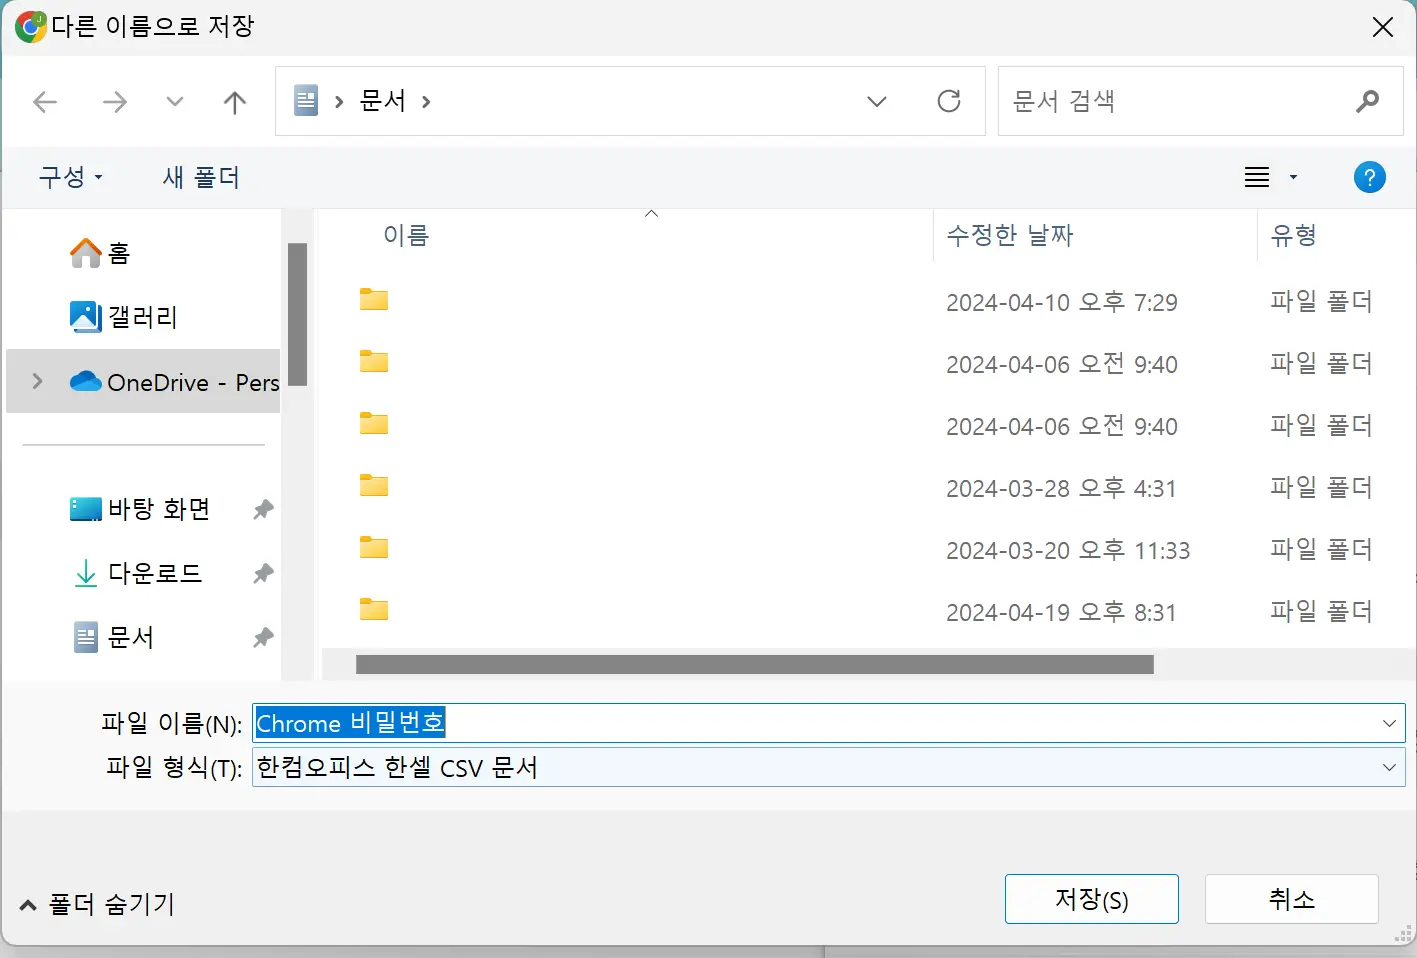Click the help question mark icon
Image resolution: width=1417 pixels, height=958 pixels.
[1369, 178]
